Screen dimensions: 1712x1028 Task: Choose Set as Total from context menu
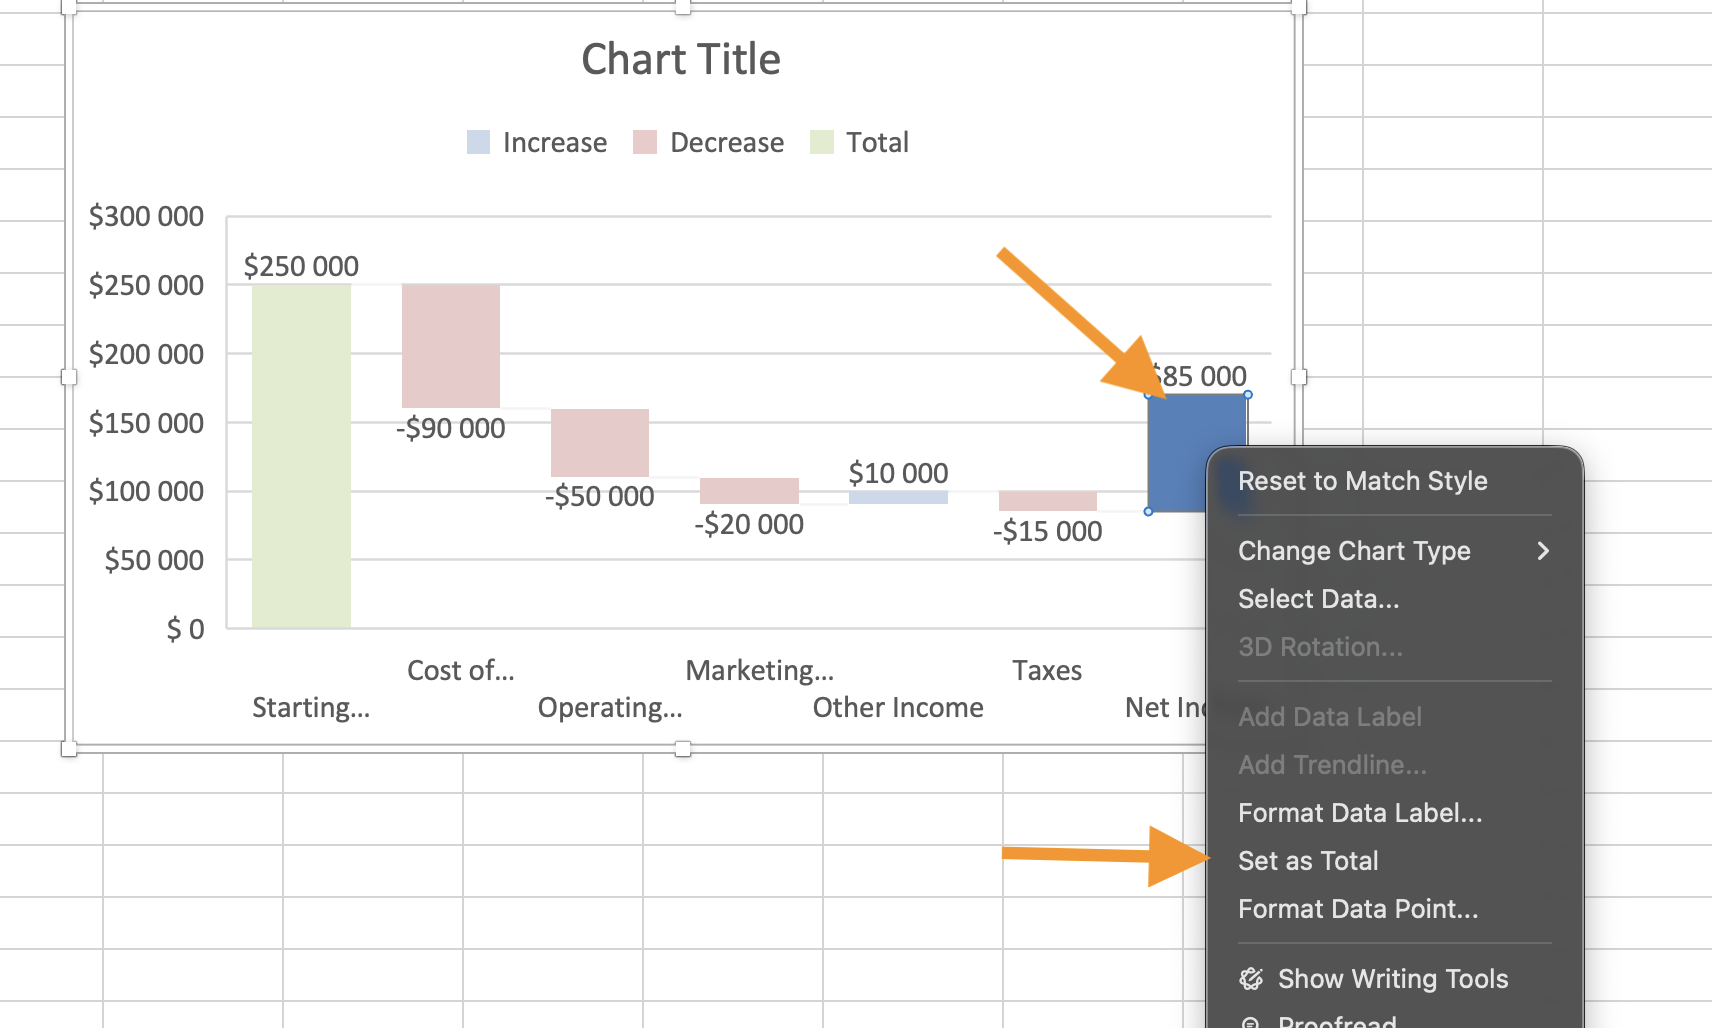pyautogui.click(x=1308, y=861)
